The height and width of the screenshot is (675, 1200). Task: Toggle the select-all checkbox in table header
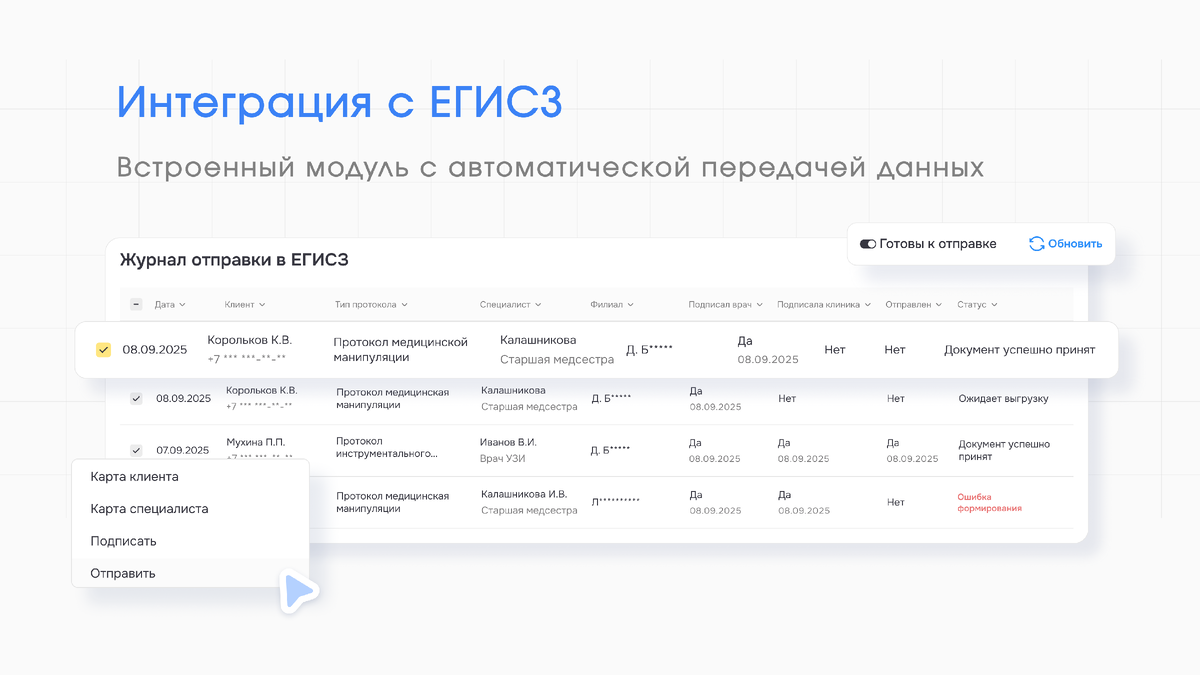[x=136, y=305]
